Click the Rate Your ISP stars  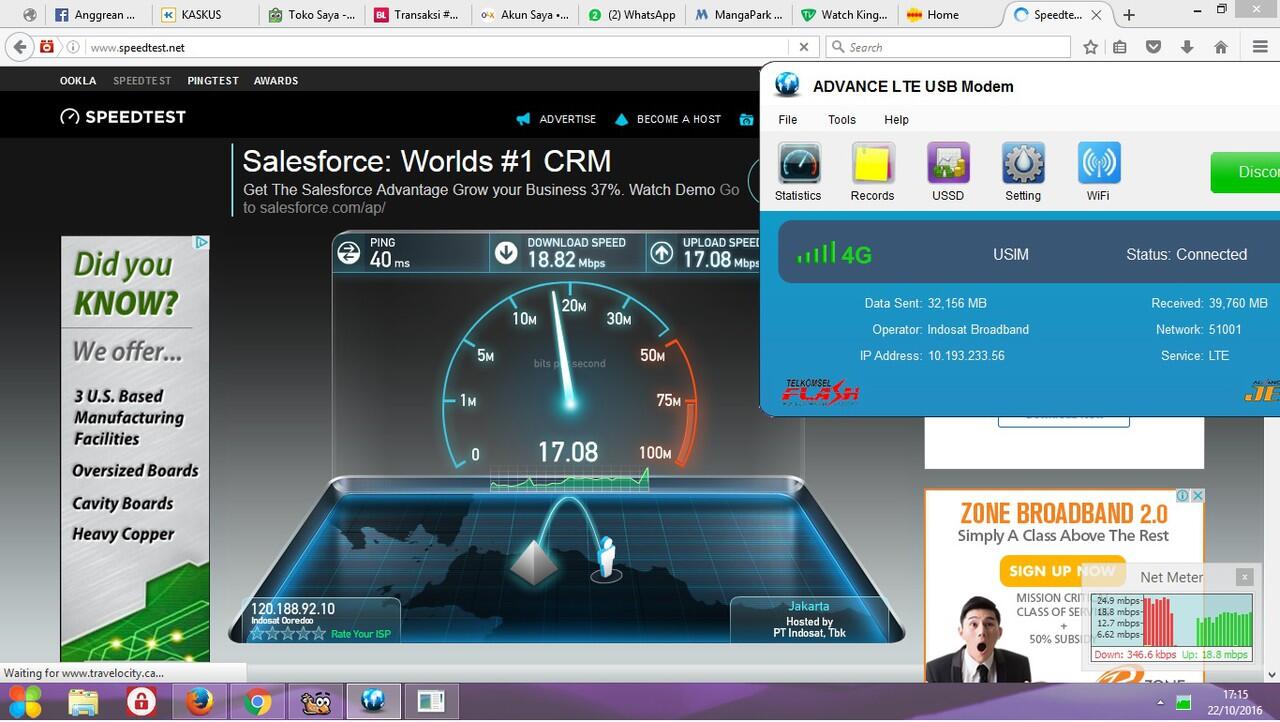click(287, 633)
